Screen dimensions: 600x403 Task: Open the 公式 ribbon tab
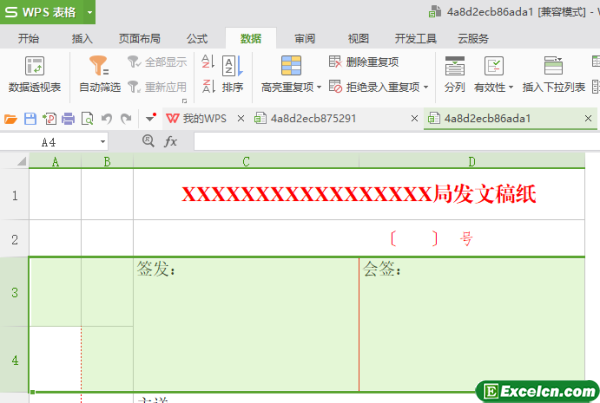coord(197,39)
